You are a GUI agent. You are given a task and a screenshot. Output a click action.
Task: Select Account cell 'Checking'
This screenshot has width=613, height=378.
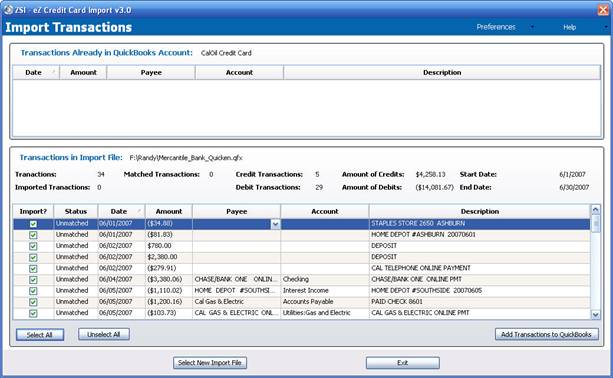click(x=324, y=279)
